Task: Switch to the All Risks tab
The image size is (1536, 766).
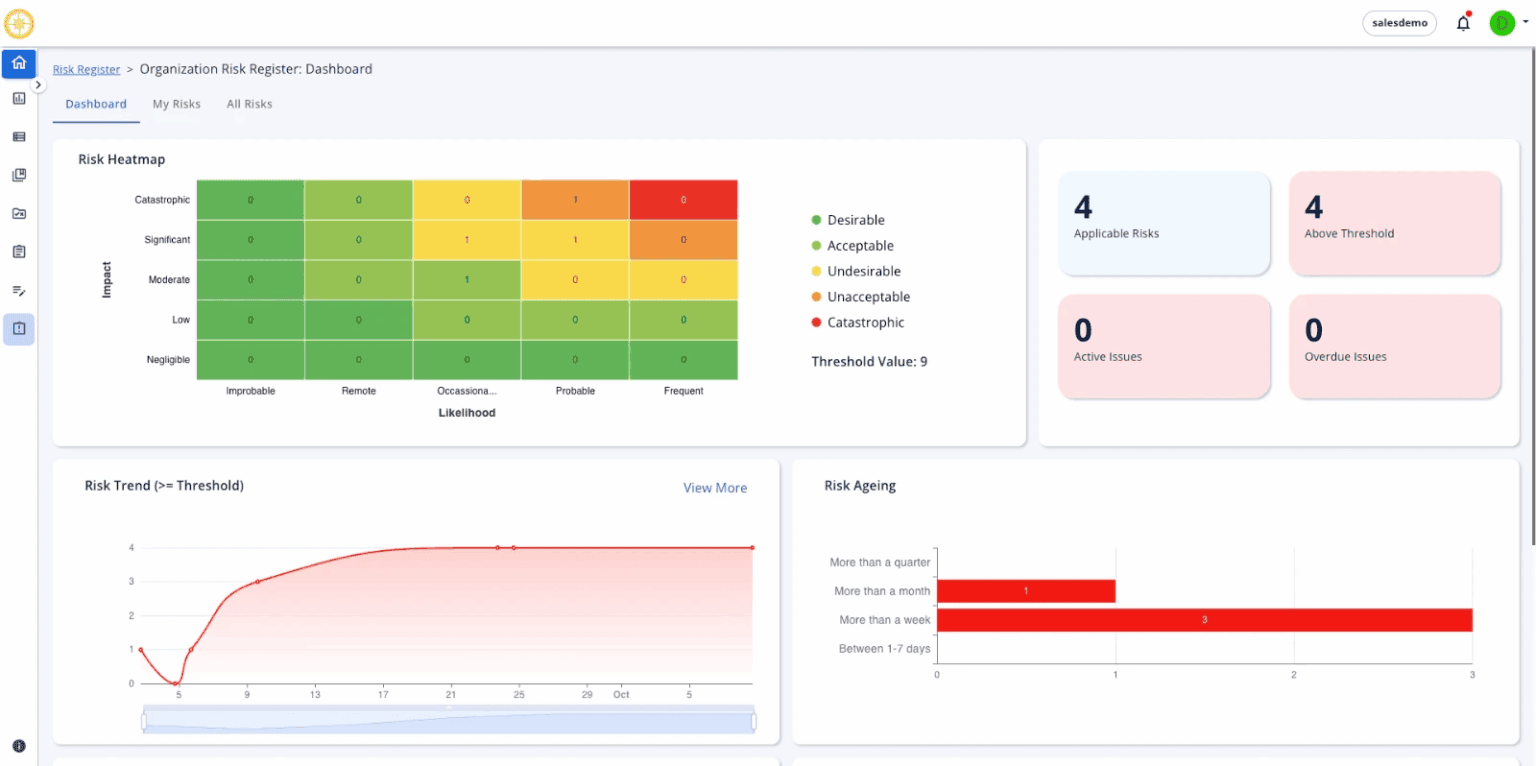Action: 249,104
